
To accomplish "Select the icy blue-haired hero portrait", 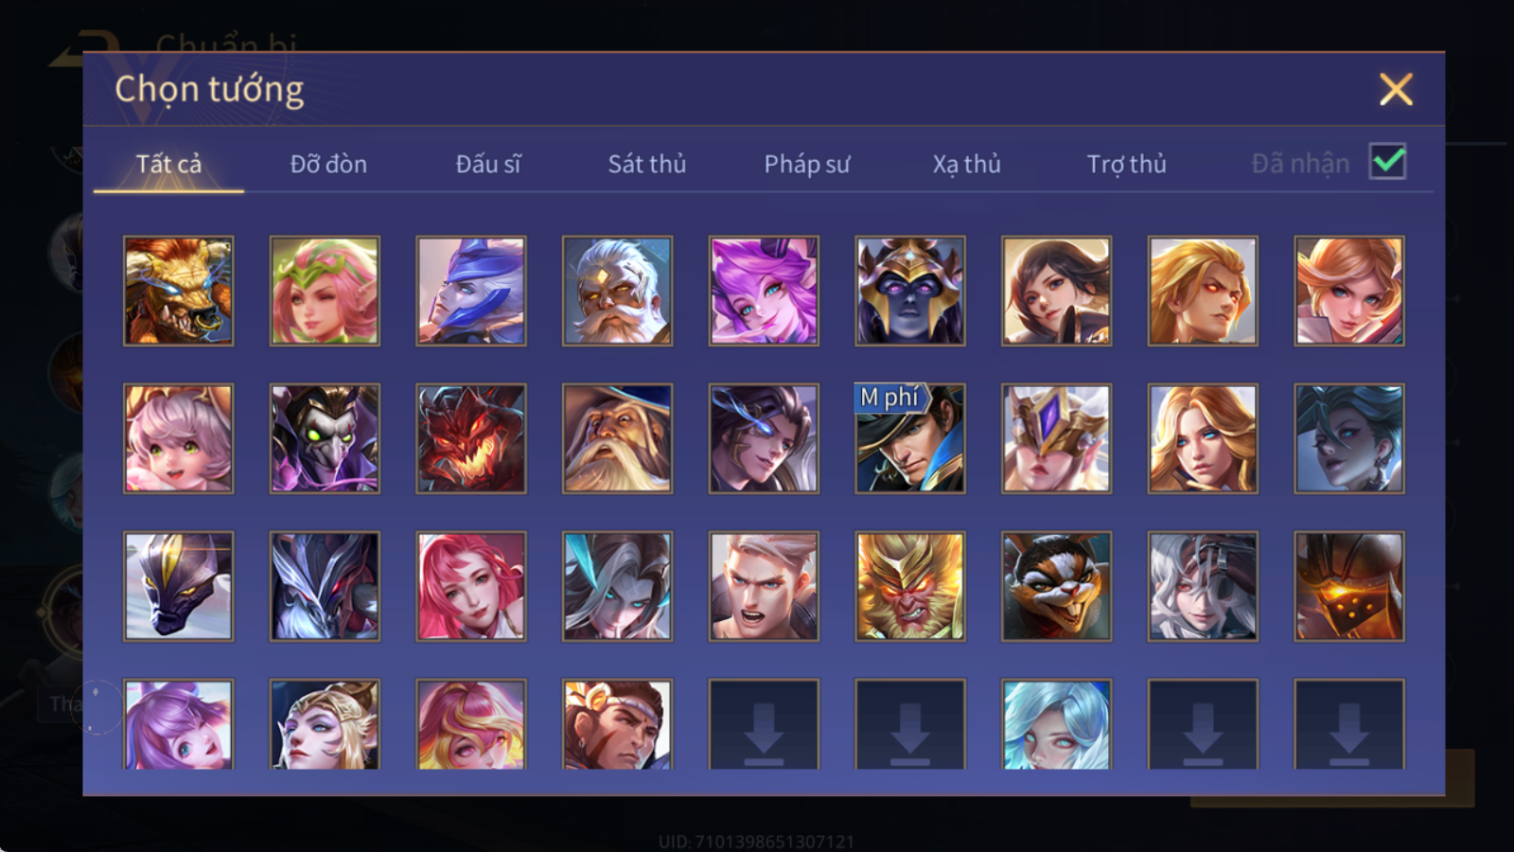I will pos(1056,724).
